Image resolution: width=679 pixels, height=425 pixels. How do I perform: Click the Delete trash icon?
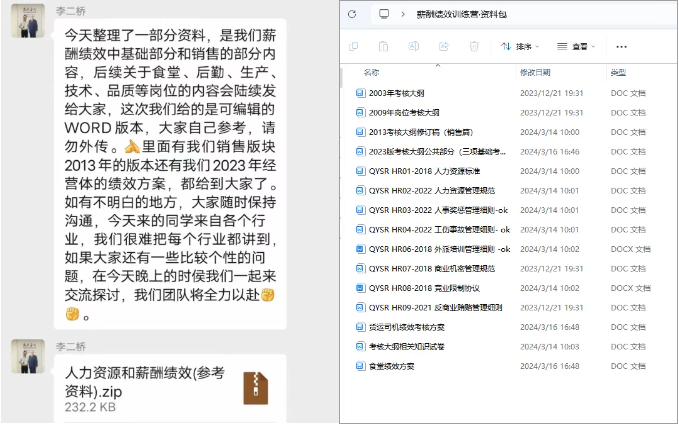coord(474,46)
